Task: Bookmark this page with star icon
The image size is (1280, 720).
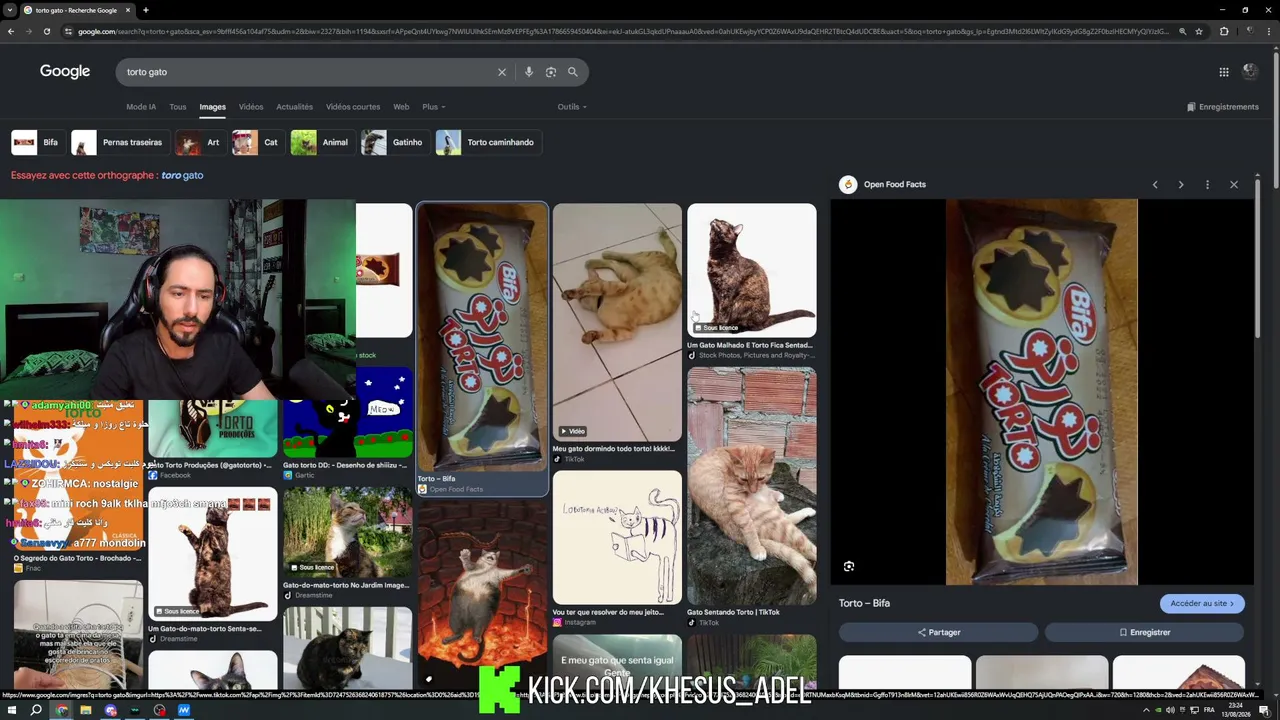Action: coord(1199,32)
